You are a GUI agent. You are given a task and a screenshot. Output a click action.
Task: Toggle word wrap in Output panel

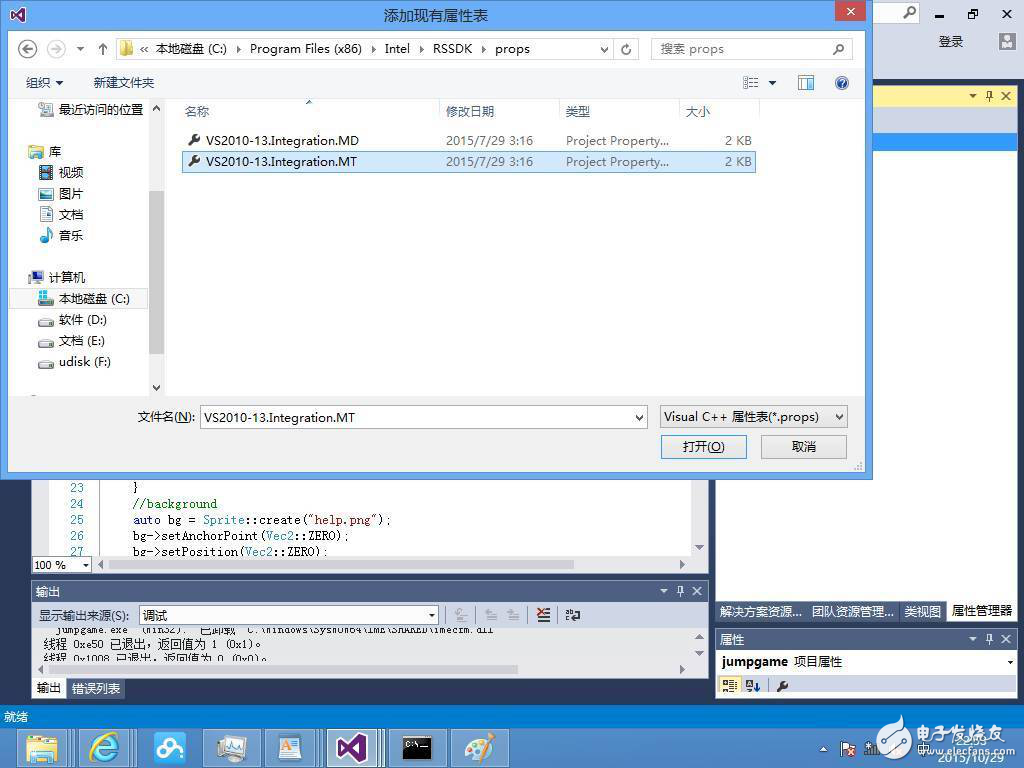pyautogui.click(x=573, y=615)
